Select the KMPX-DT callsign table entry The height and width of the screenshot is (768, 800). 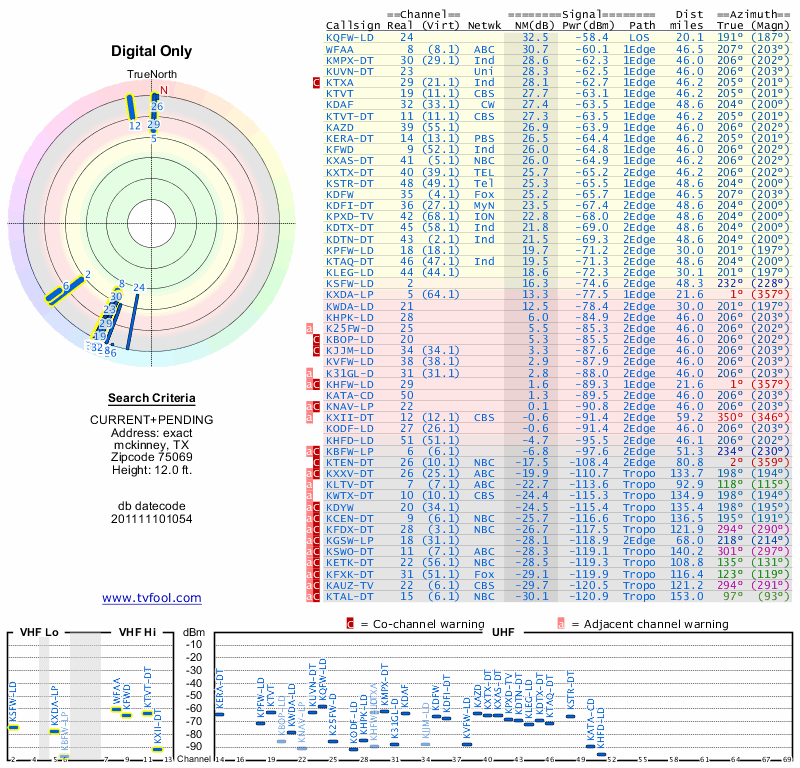[349, 61]
